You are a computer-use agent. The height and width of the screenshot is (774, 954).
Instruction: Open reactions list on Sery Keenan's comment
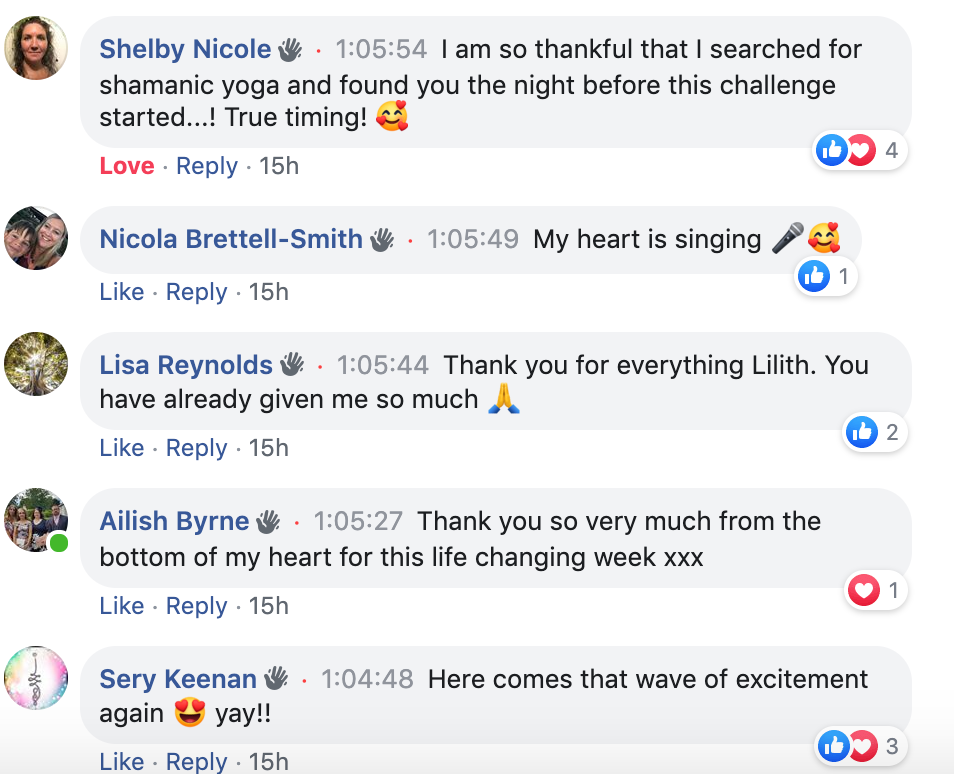(x=860, y=746)
